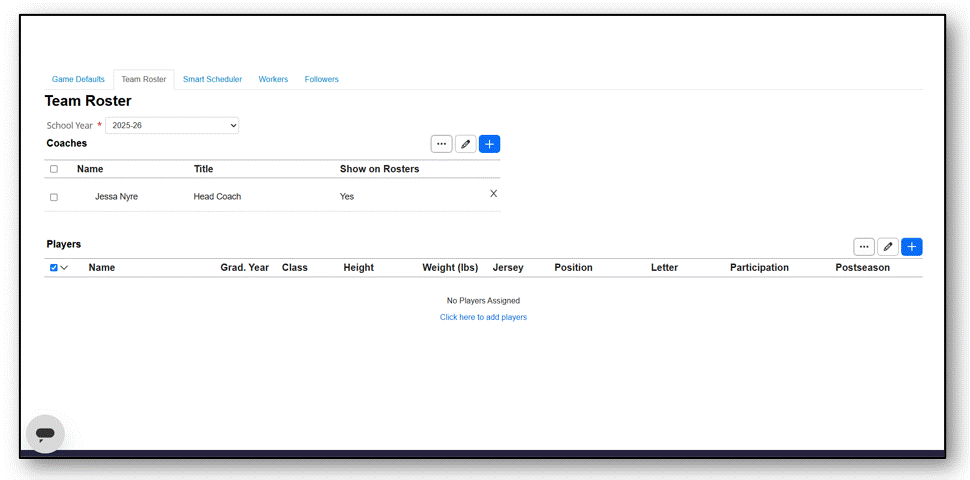
Task: Click the Participation column header
Action: (x=759, y=268)
